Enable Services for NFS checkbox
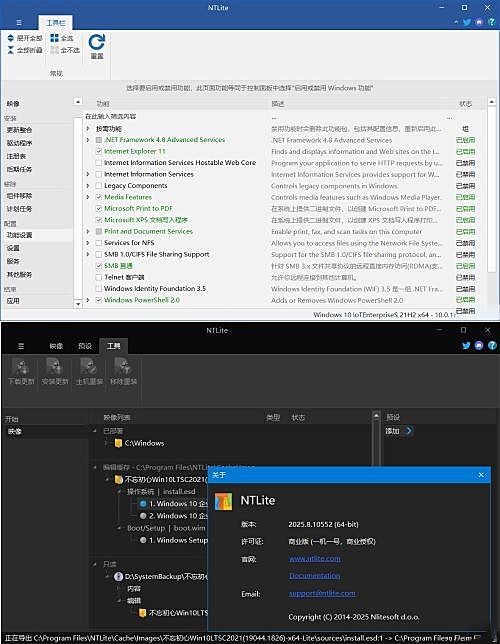The image size is (500, 644). coord(99,243)
